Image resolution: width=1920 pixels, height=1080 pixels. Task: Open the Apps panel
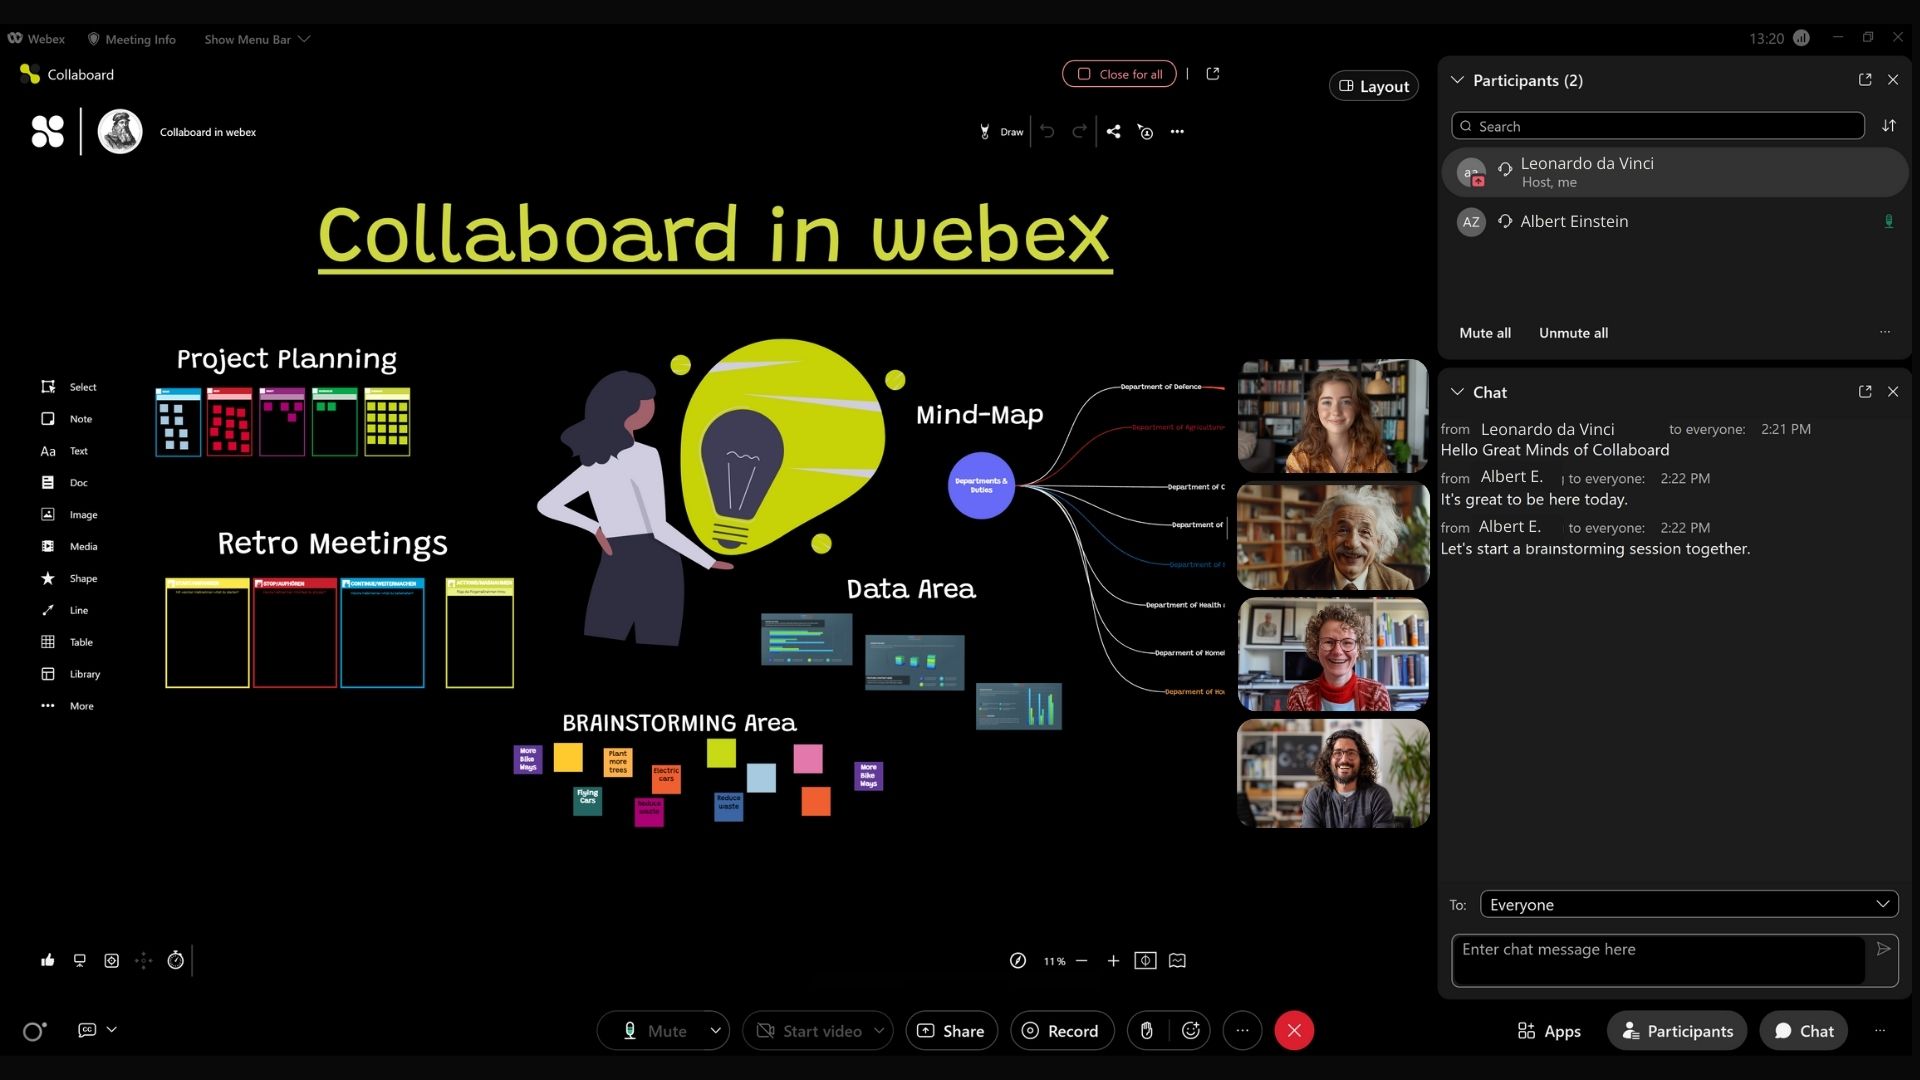click(x=1548, y=1030)
